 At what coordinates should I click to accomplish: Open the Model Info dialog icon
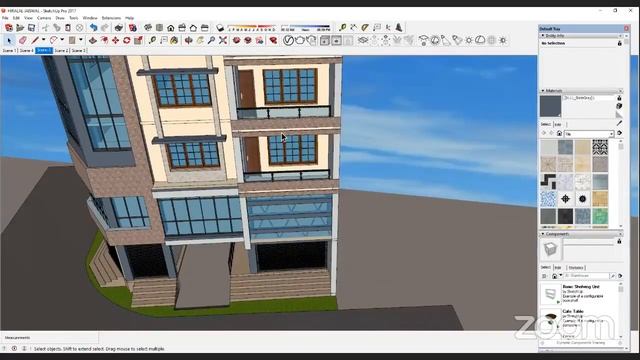click(133, 28)
